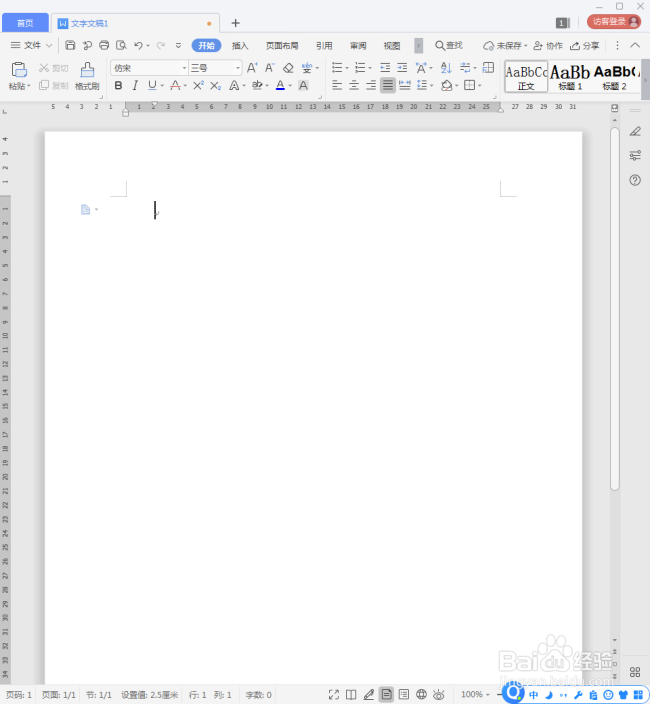Image resolution: width=650 pixels, height=704 pixels.
Task: Decrease font size with A- icon
Action: pos(269,68)
